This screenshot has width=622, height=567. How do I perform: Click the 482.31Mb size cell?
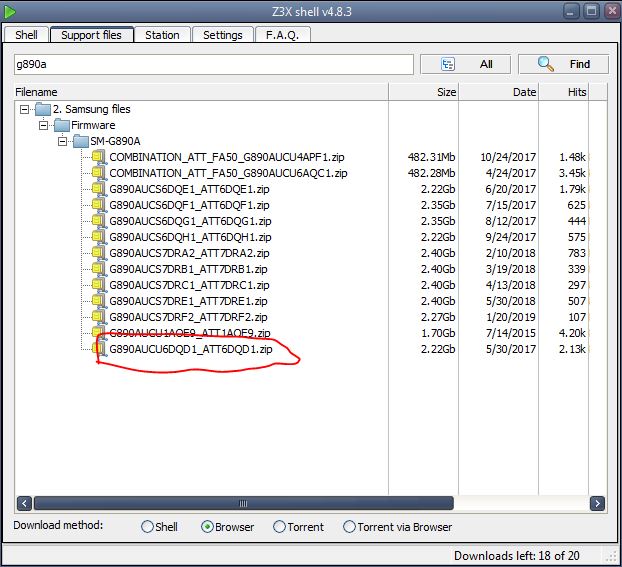click(431, 157)
